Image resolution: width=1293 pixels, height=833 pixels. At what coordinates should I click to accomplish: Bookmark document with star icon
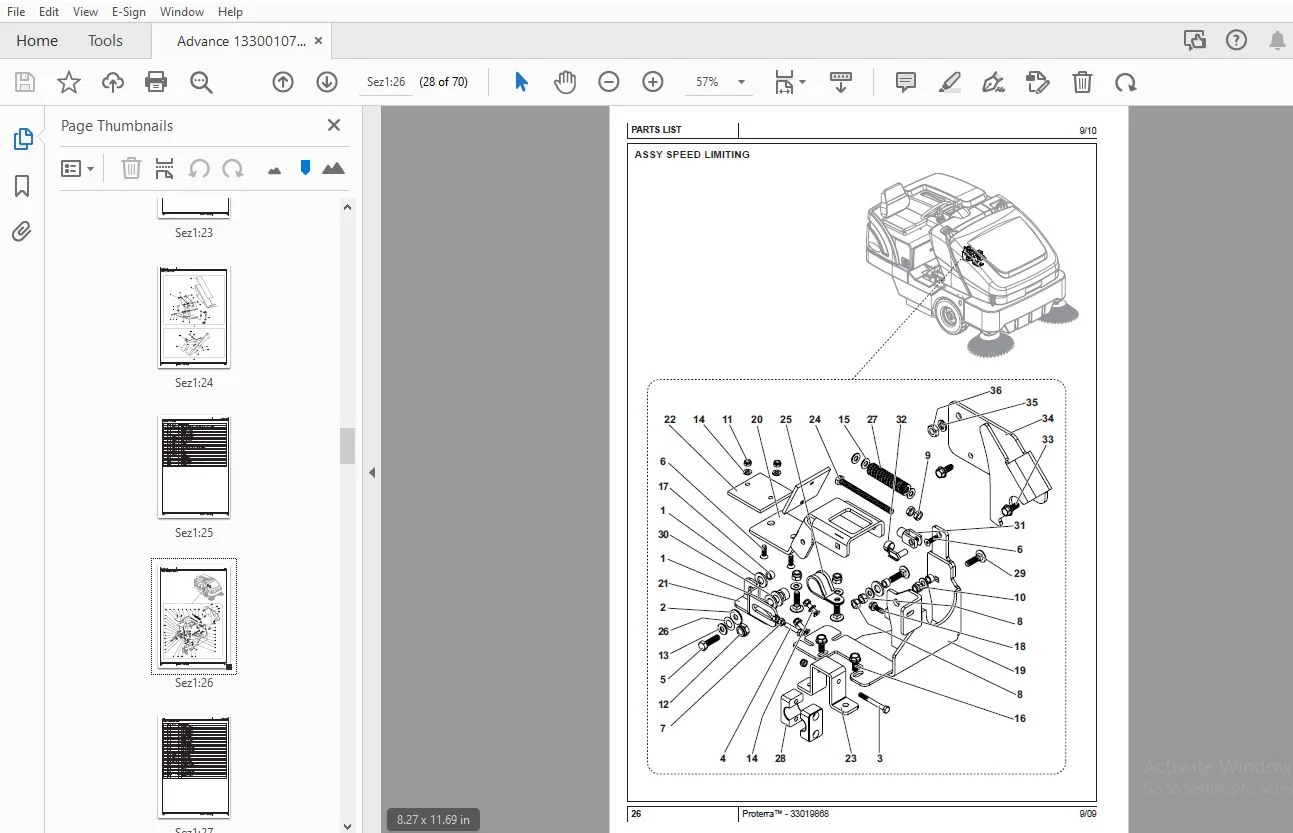point(68,82)
